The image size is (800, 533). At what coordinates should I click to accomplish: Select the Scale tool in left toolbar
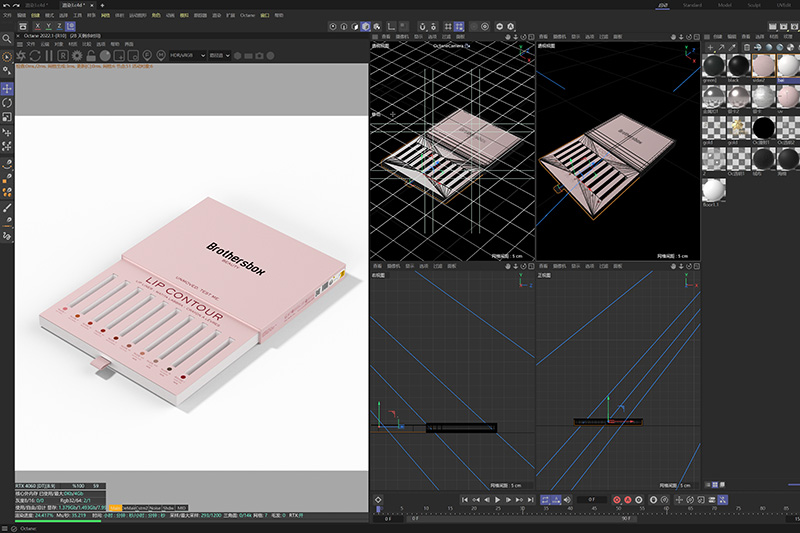point(7,117)
